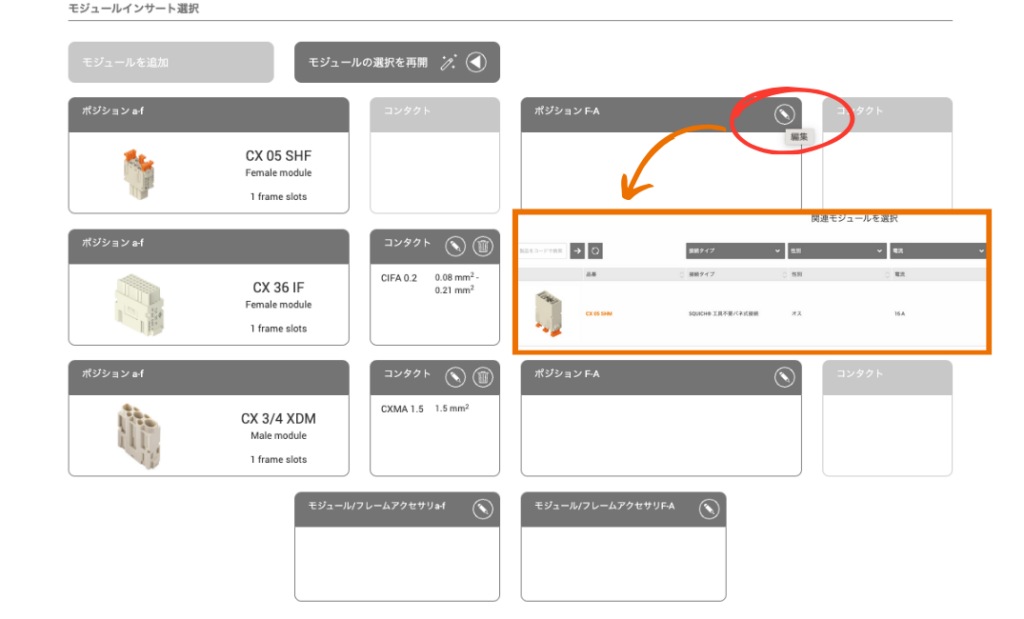Edit contacts for CXMA 1.5 card
Viewport: 1024px width, 619px height.
[x=455, y=377]
